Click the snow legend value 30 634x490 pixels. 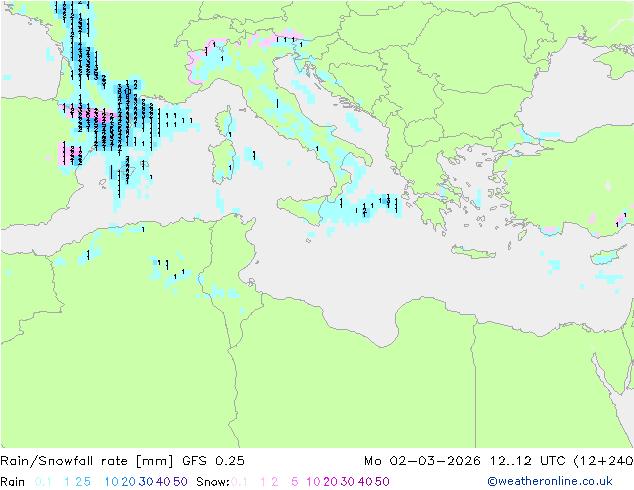tap(348, 482)
